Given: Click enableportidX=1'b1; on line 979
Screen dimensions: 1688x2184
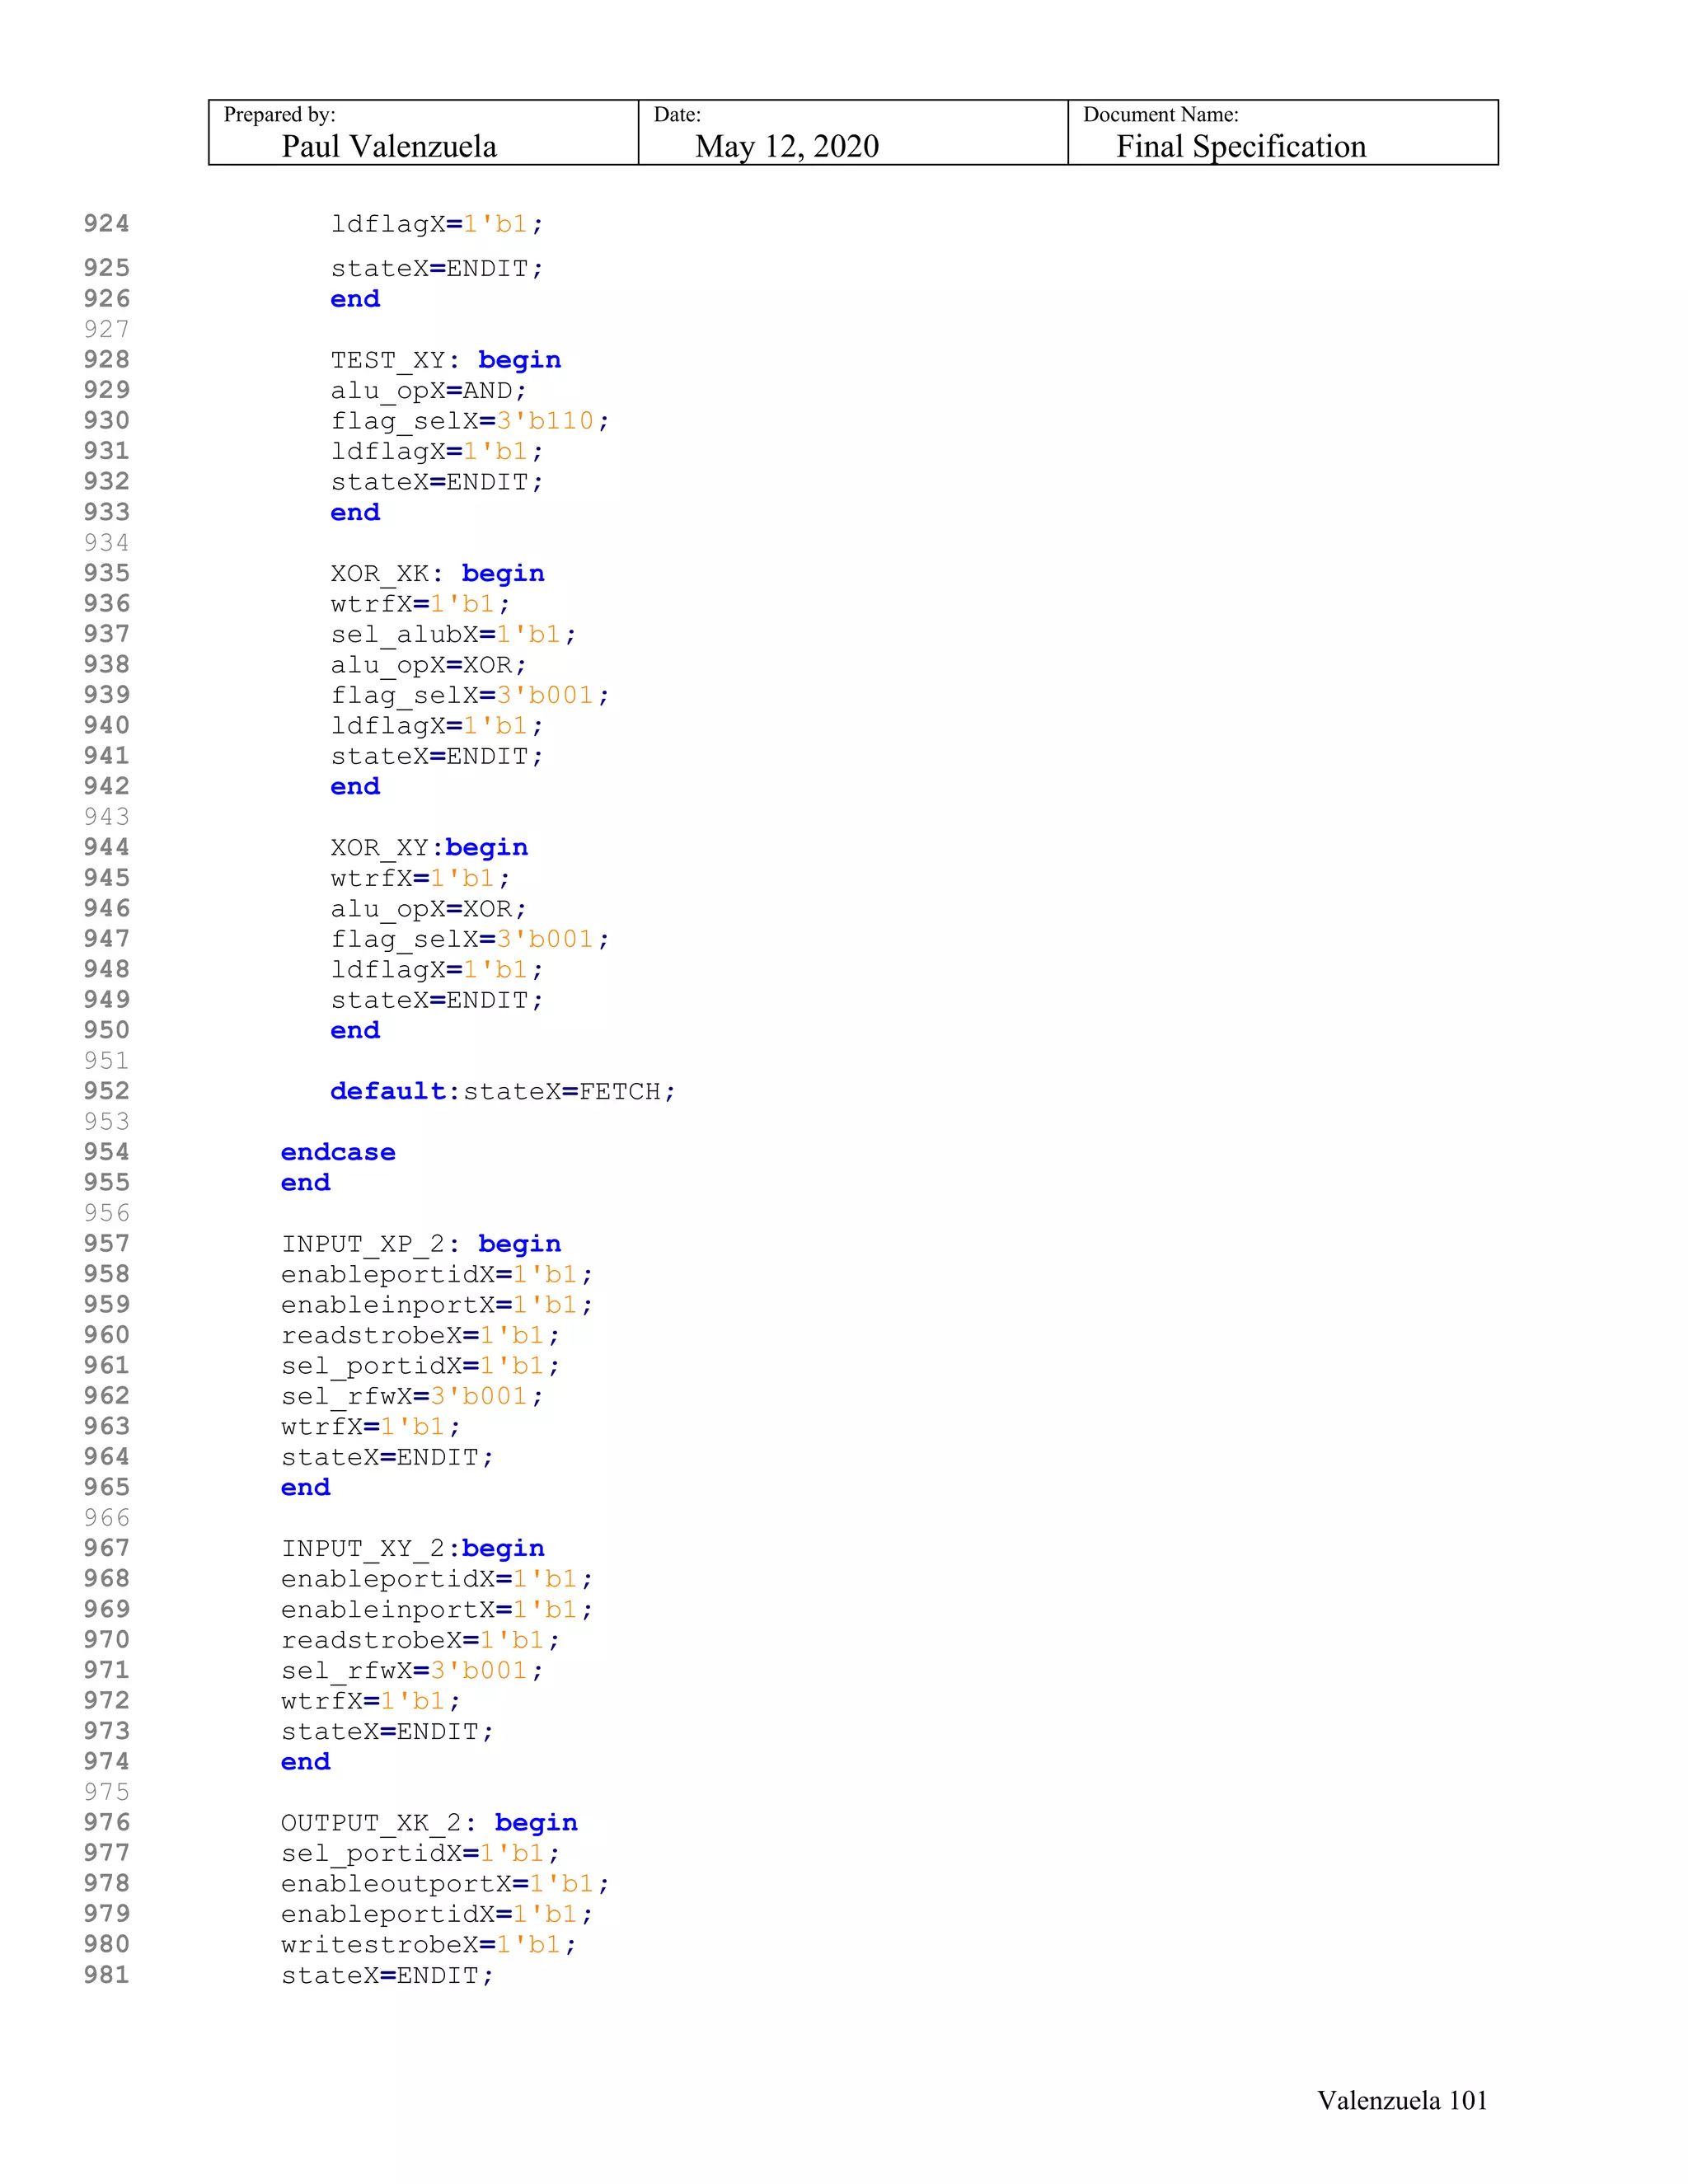Looking at the screenshot, I should 437,1915.
